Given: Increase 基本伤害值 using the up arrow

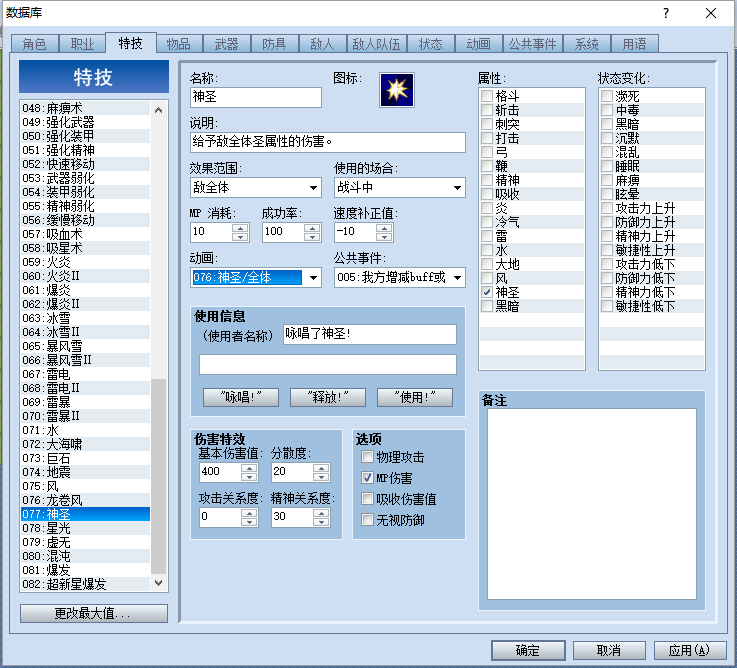Looking at the screenshot, I should [x=249, y=467].
